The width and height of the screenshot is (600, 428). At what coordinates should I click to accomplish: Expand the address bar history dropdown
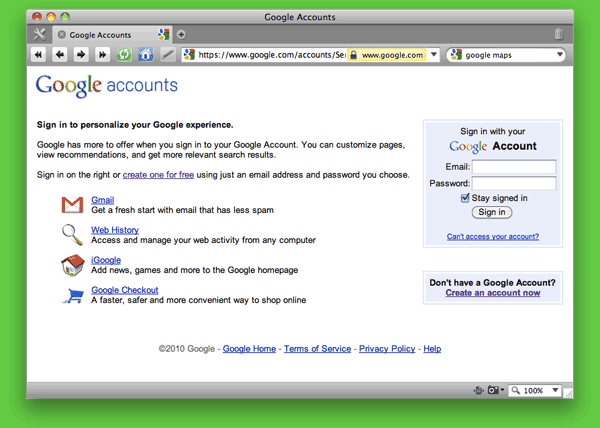pos(434,55)
